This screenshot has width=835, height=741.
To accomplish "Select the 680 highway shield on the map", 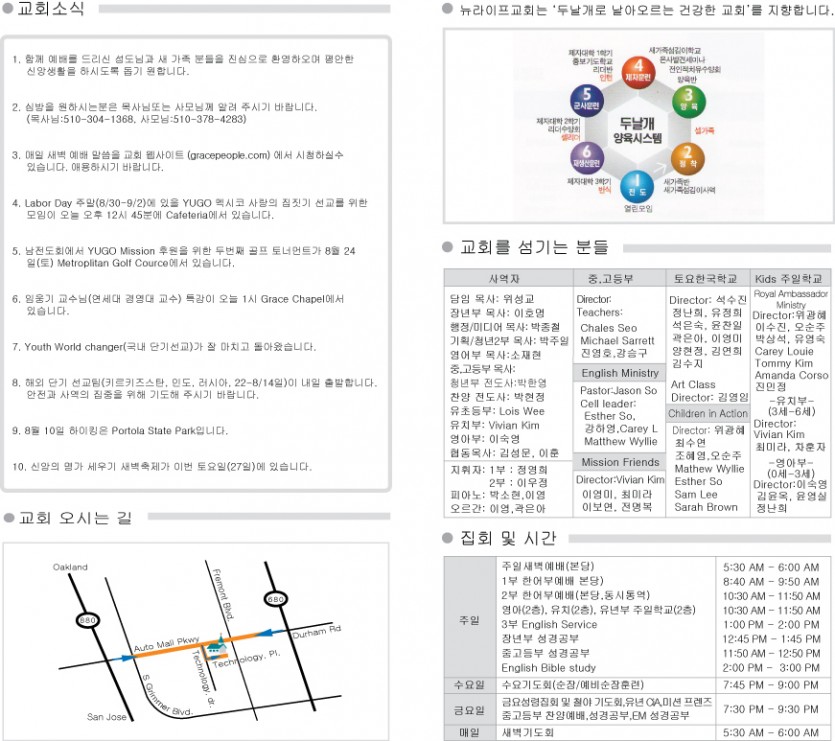I will tap(275, 599).
